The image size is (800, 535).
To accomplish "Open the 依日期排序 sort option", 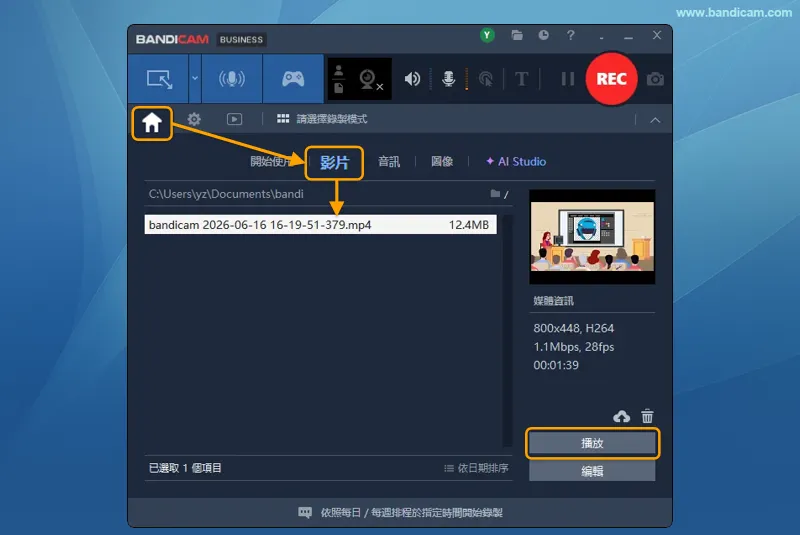I will pos(477,468).
